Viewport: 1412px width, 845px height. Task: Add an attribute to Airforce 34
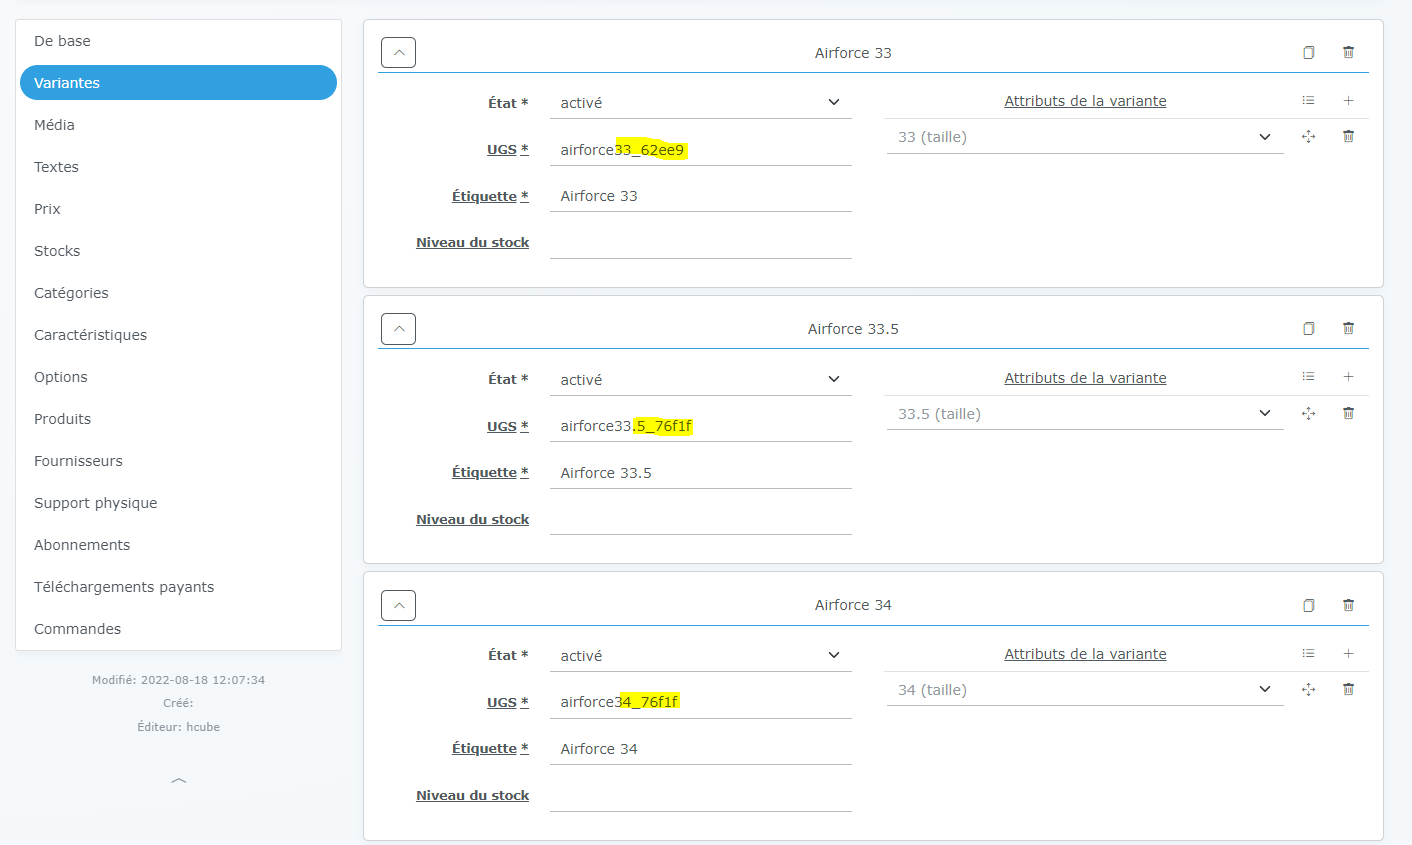1348,654
